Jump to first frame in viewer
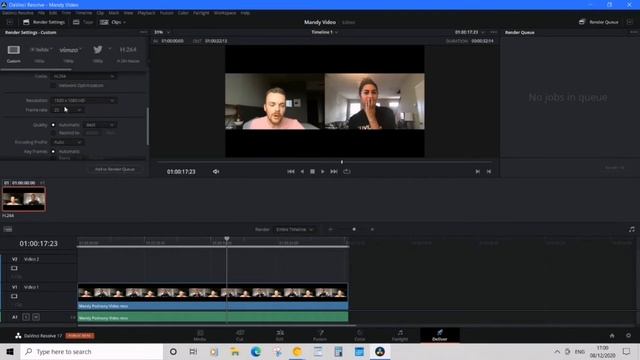Image resolution: width=640 pixels, height=360 pixels. [x=291, y=172]
